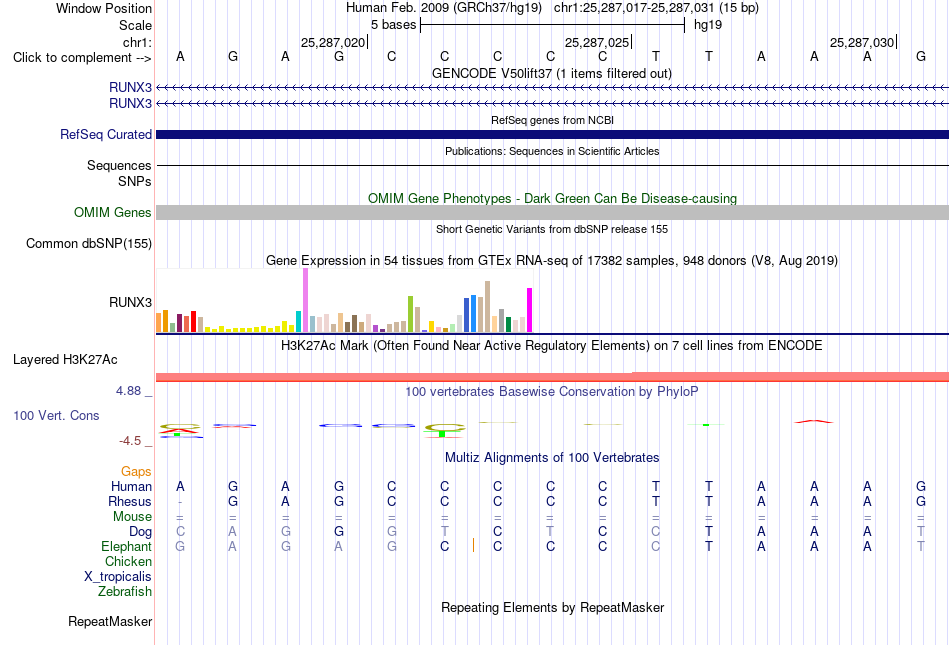Click the H3K27Ac Mark track title

click(551, 346)
